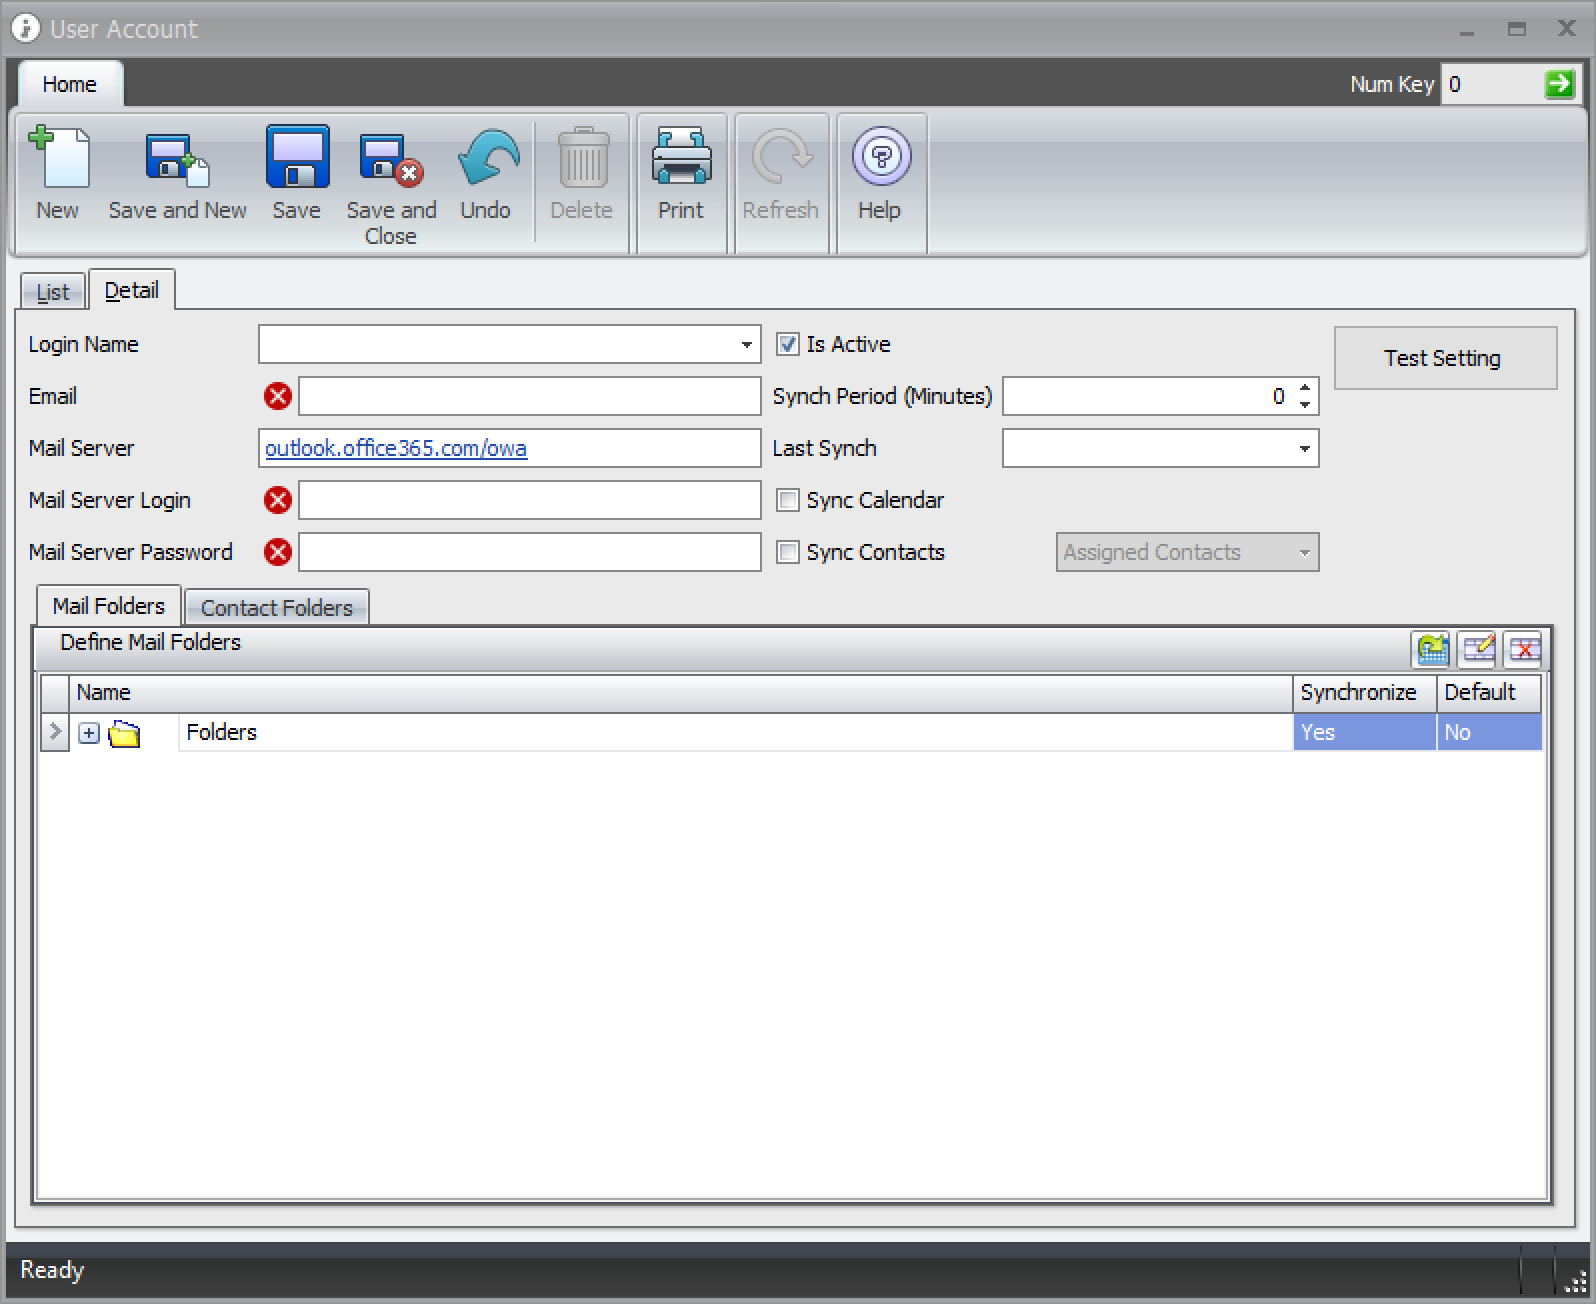Click the Save and New icon

point(177,158)
